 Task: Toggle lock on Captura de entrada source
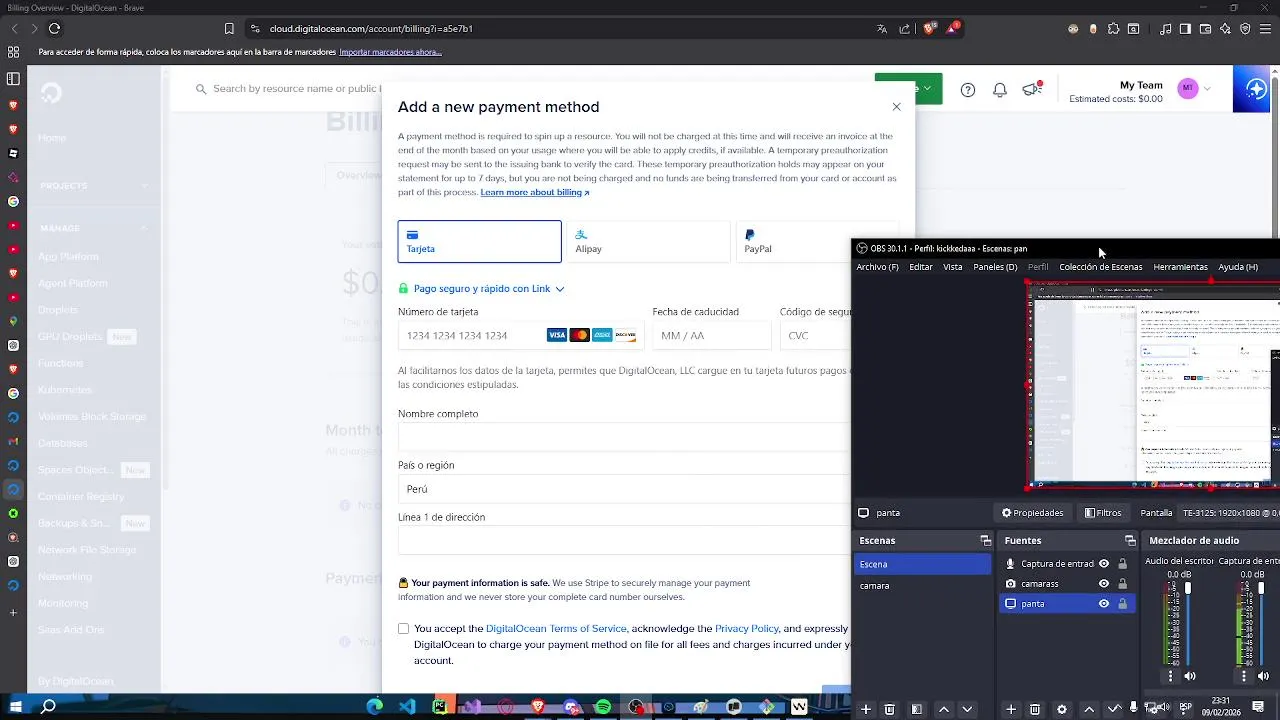click(1122, 564)
